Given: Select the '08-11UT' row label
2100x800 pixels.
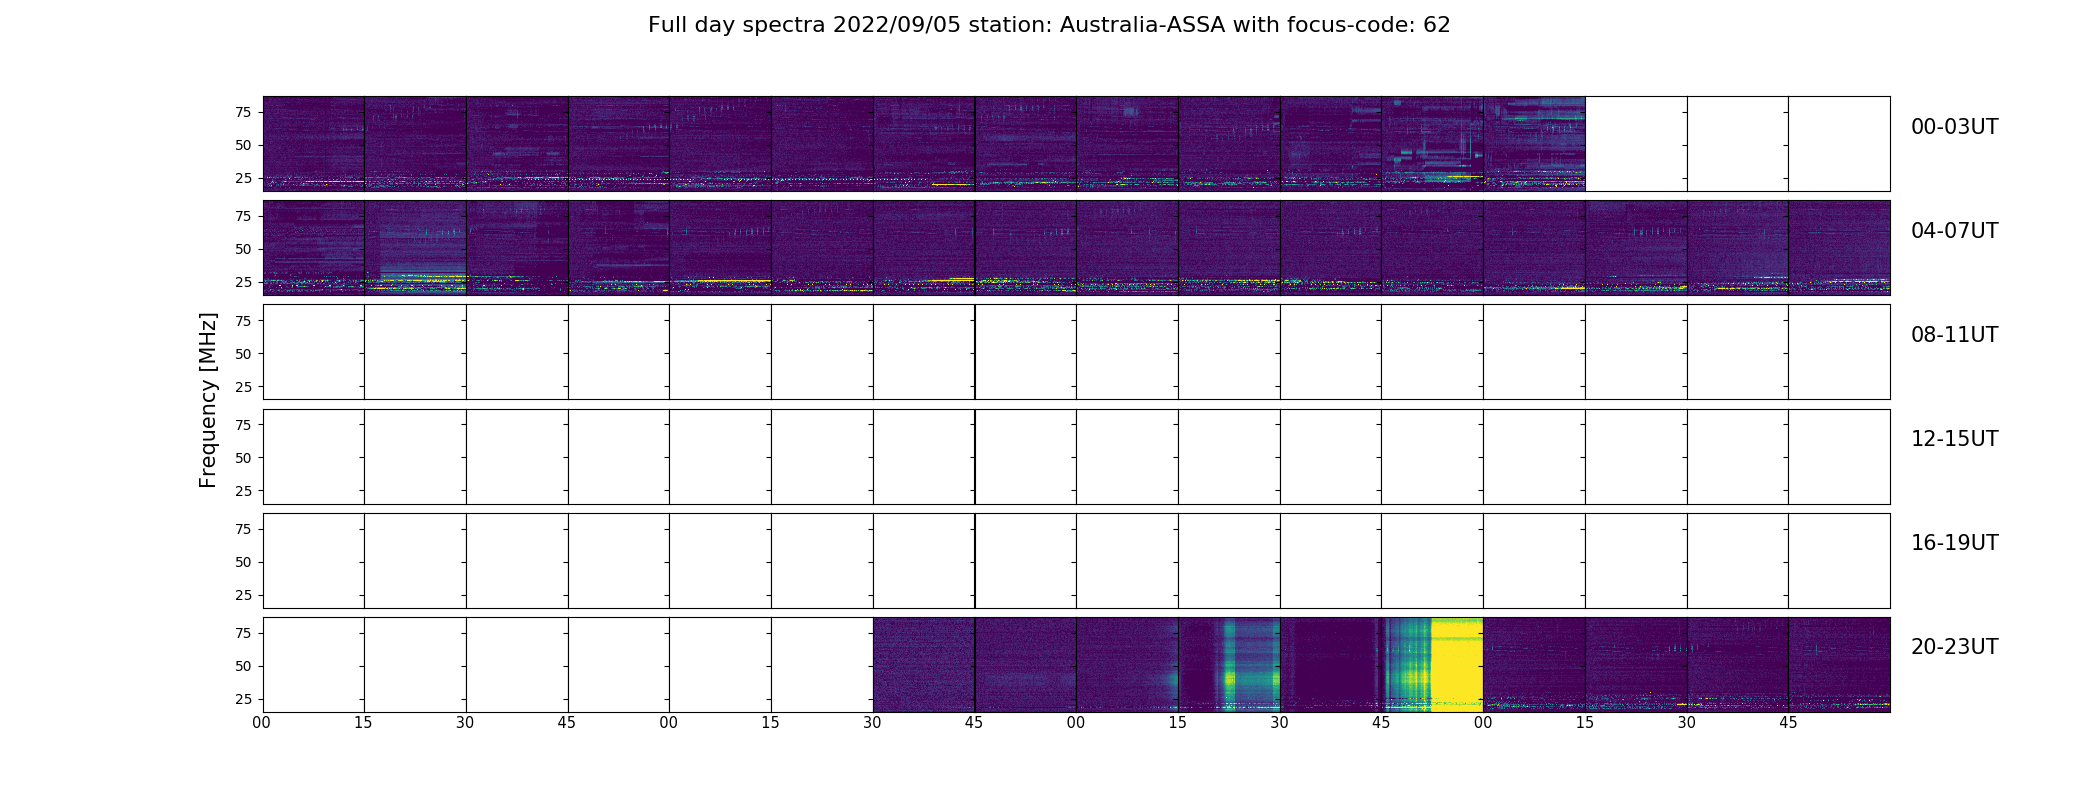Looking at the screenshot, I should tap(1954, 335).
